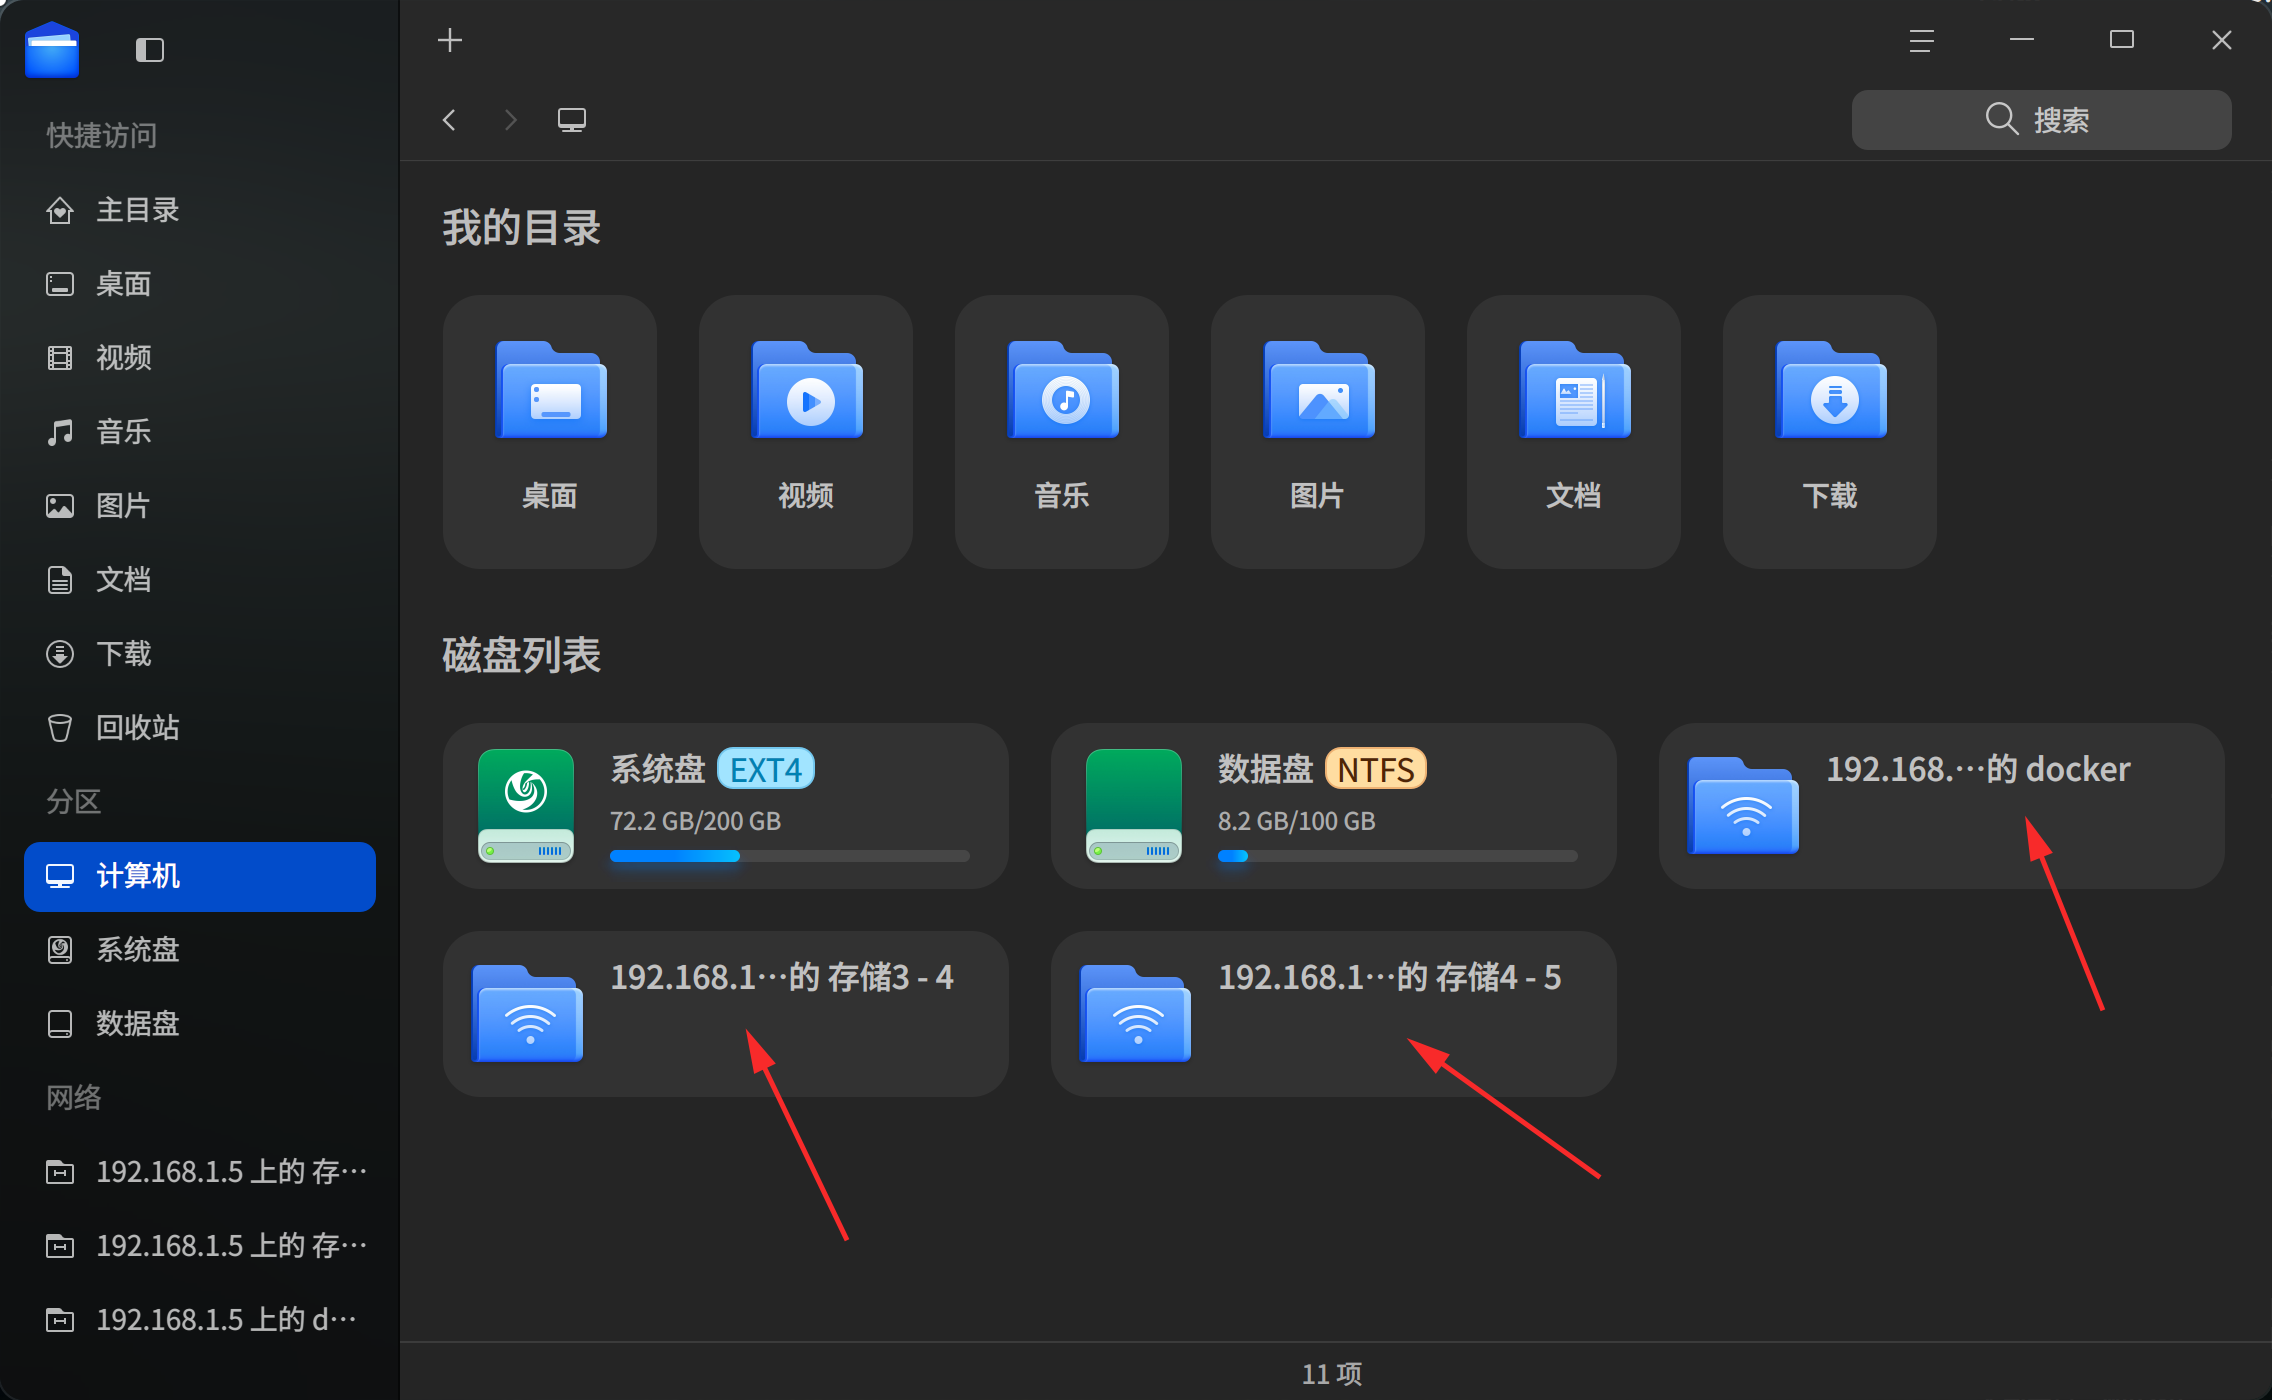Toggle the sidebar panel icon

click(150, 49)
